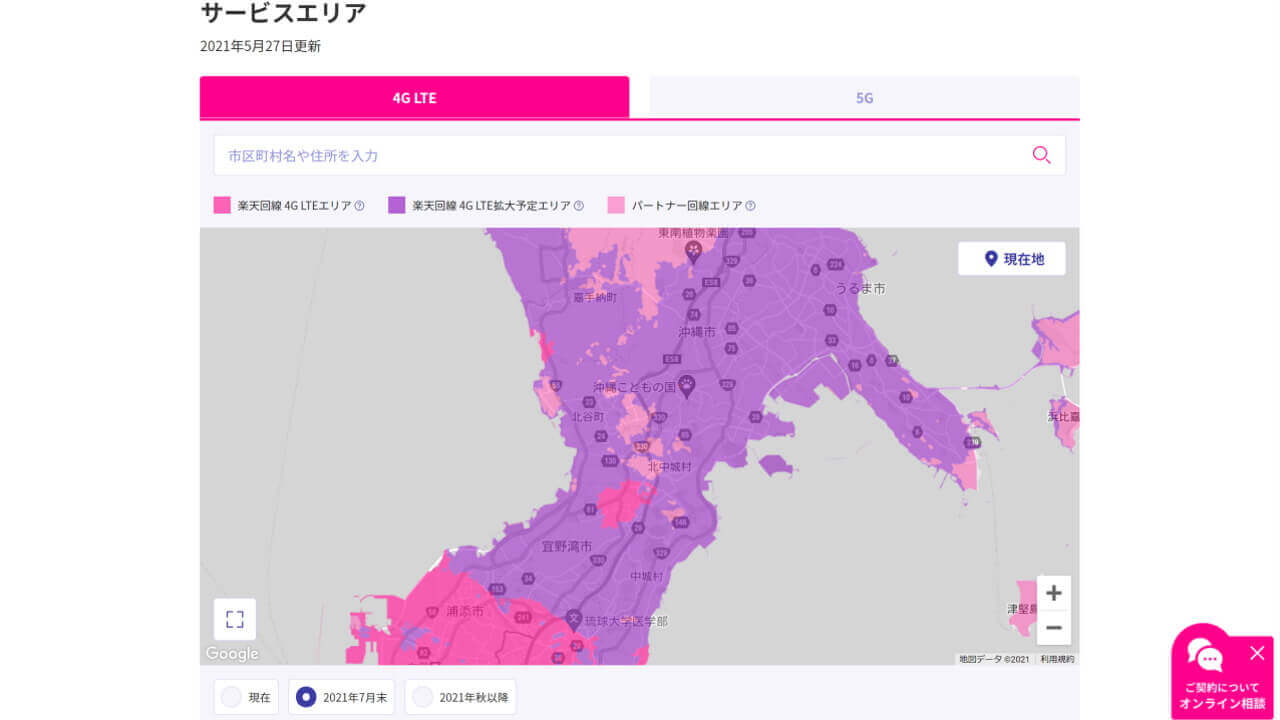Image resolution: width=1280 pixels, height=720 pixels.
Task: Open help tooltip for 楽天回線 4G LTEエリア
Action: [359, 204]
